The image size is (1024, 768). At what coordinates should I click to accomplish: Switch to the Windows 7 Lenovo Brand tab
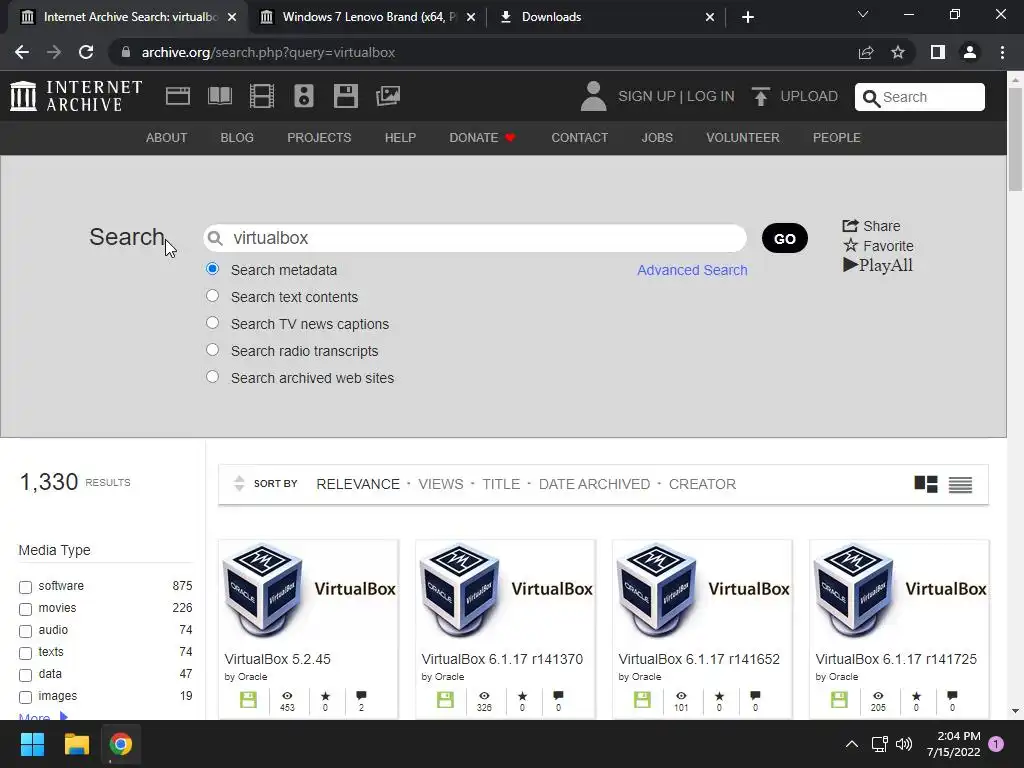click(368, 17)
